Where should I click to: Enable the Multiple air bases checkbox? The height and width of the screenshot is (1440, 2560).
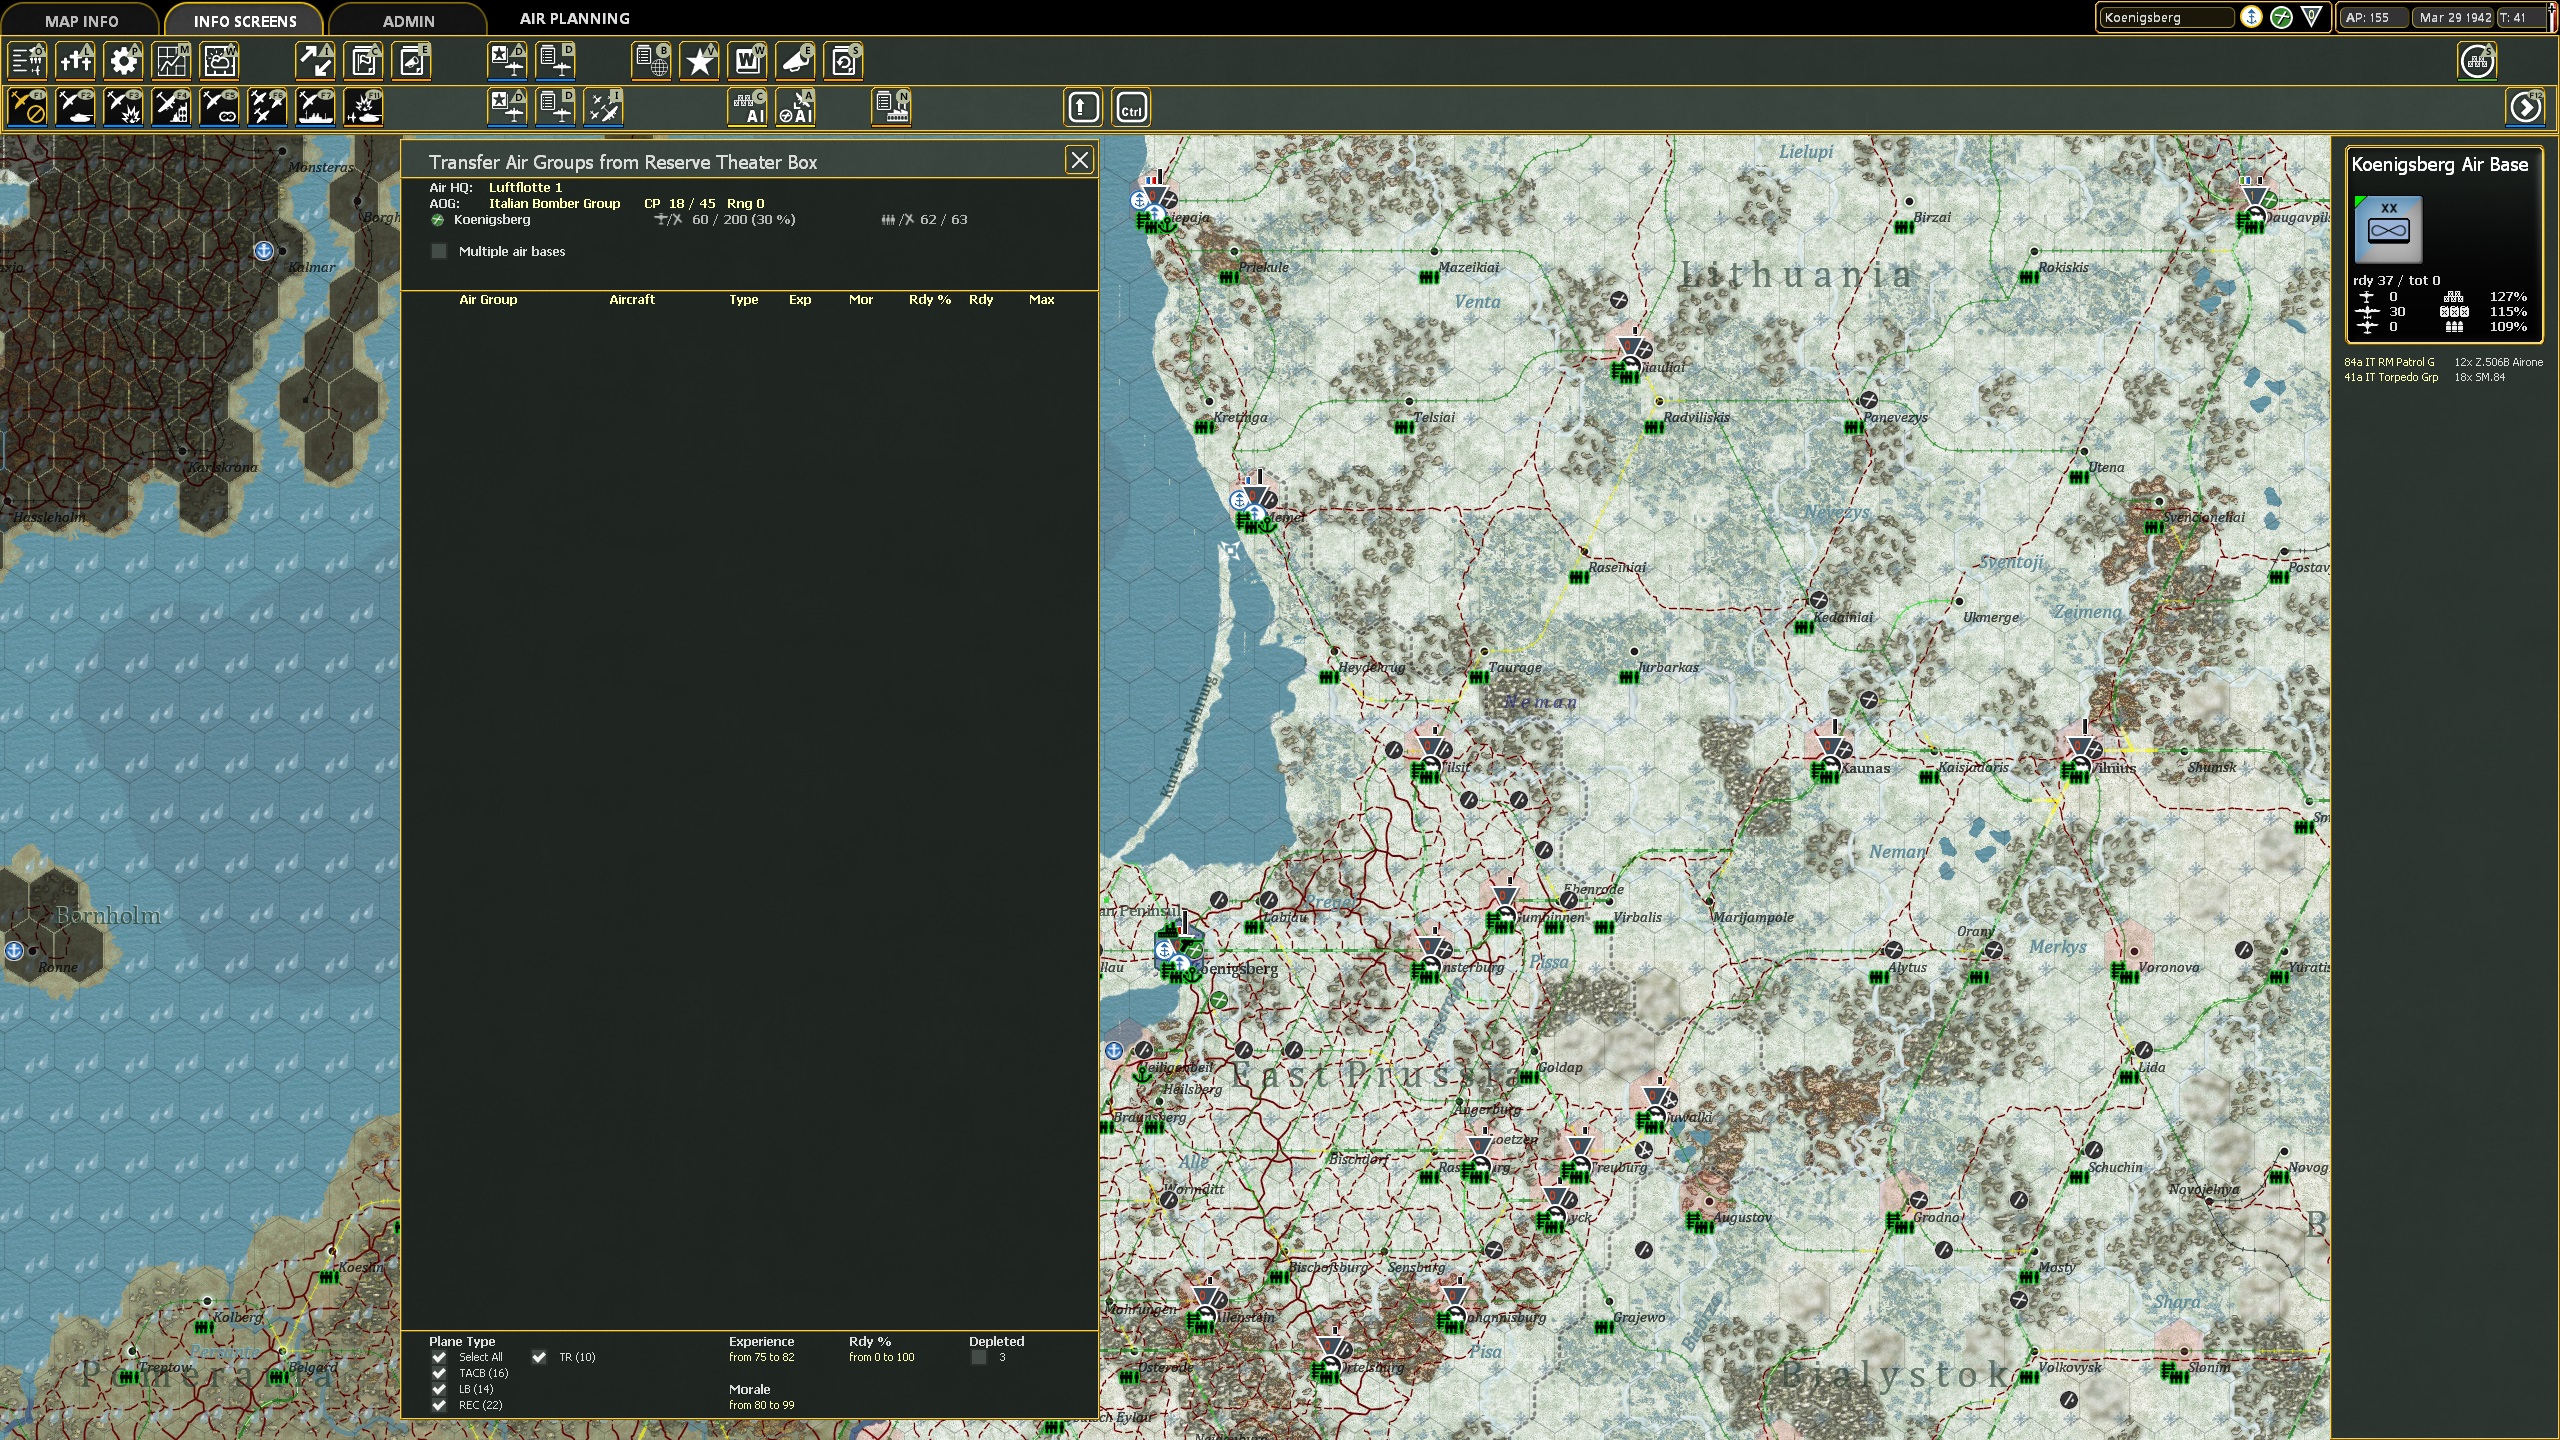point(439,251)
